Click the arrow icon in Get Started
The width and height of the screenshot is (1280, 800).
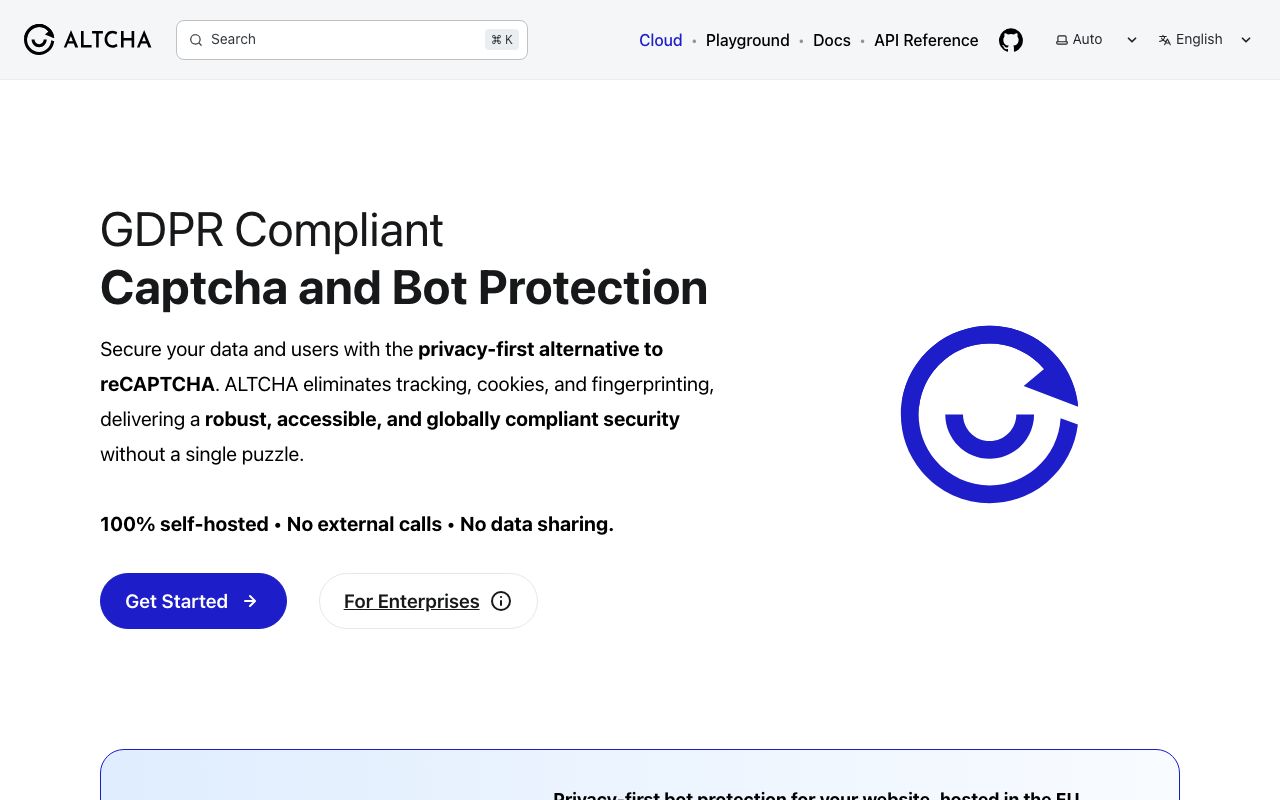click(x=250, y=601)
